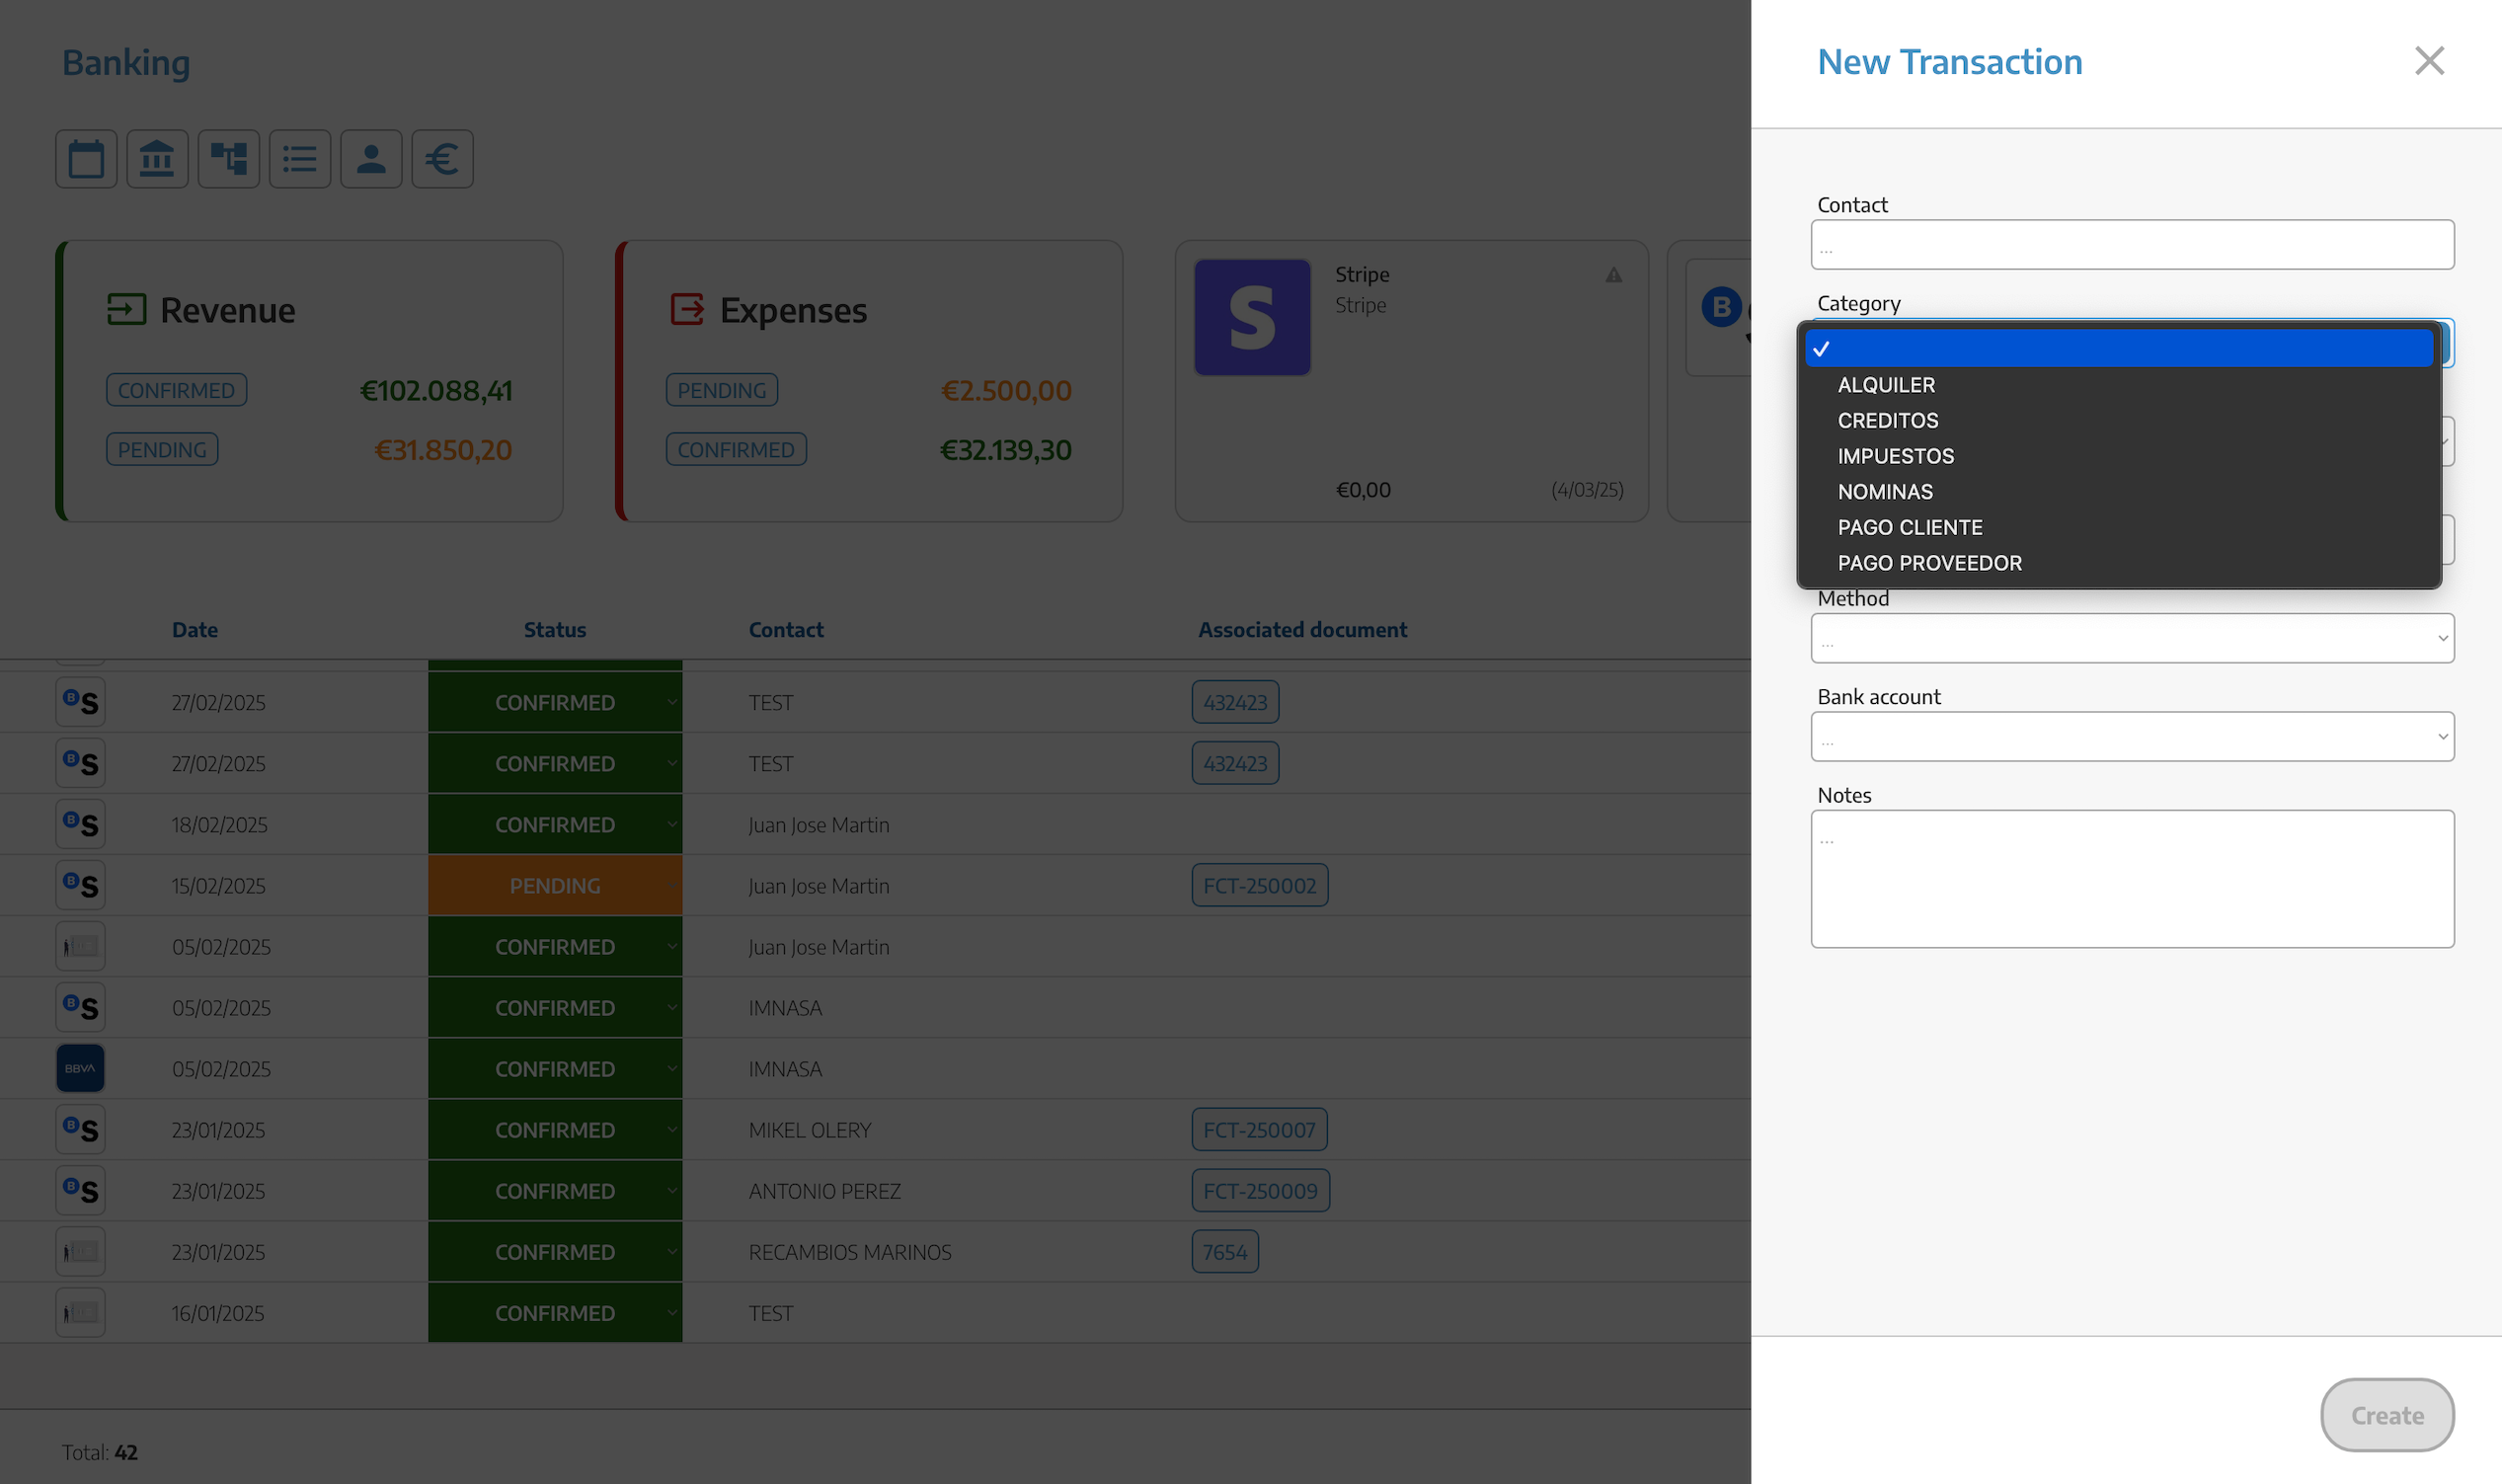The width and height of the screenshot is (2502, 1484).
Task: Click Contact column header in table
Action: tap(786, 630)
